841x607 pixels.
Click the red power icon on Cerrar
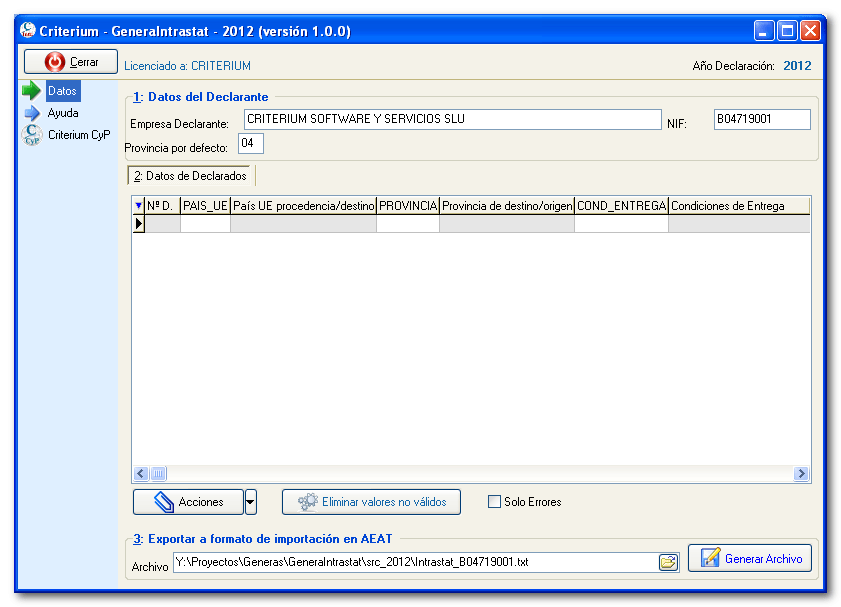[54, 62]
